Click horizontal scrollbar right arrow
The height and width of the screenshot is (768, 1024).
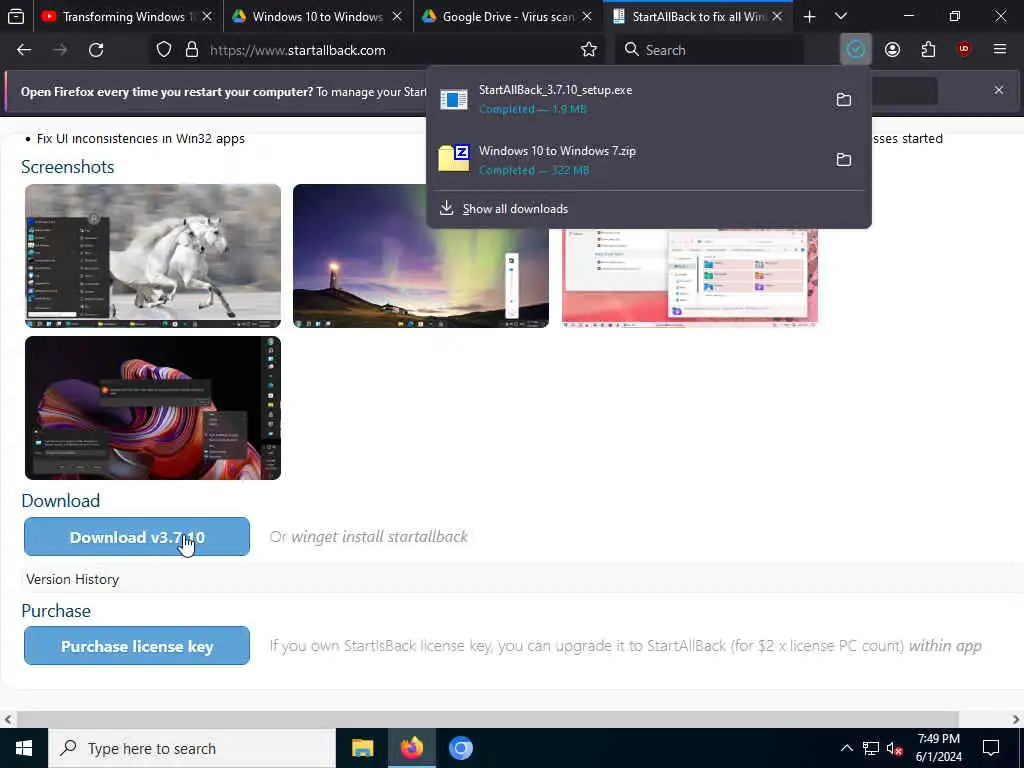[1016, 720]
